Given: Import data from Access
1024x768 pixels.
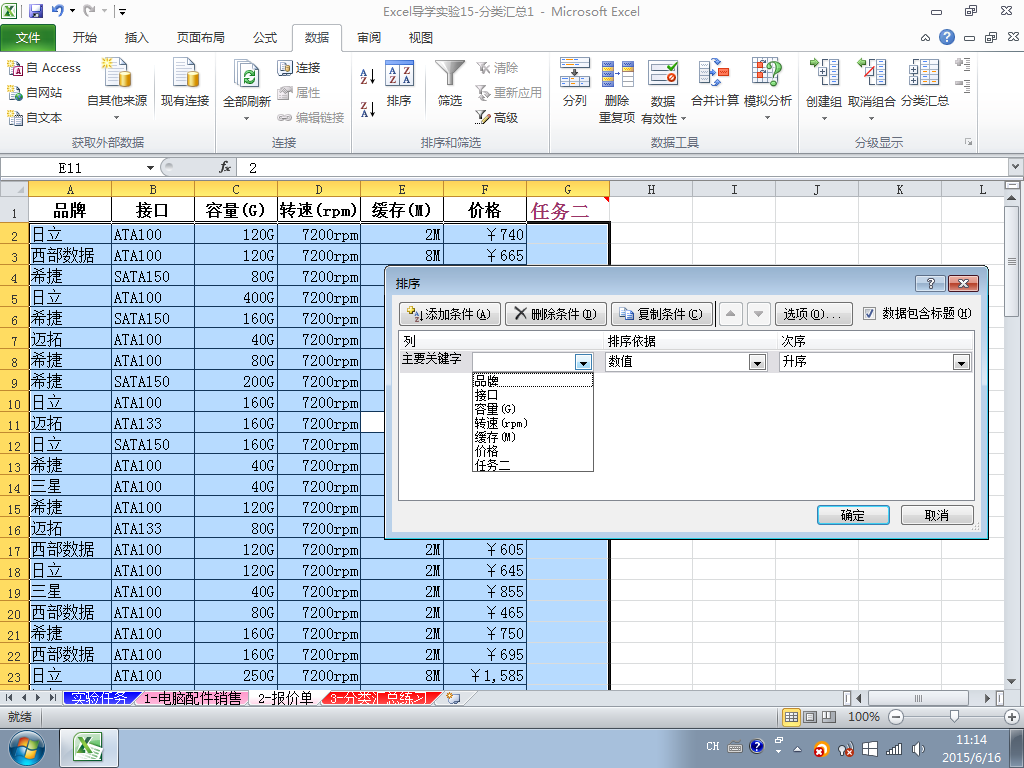Looking at the screenshot, I should [x=44, y=67].
